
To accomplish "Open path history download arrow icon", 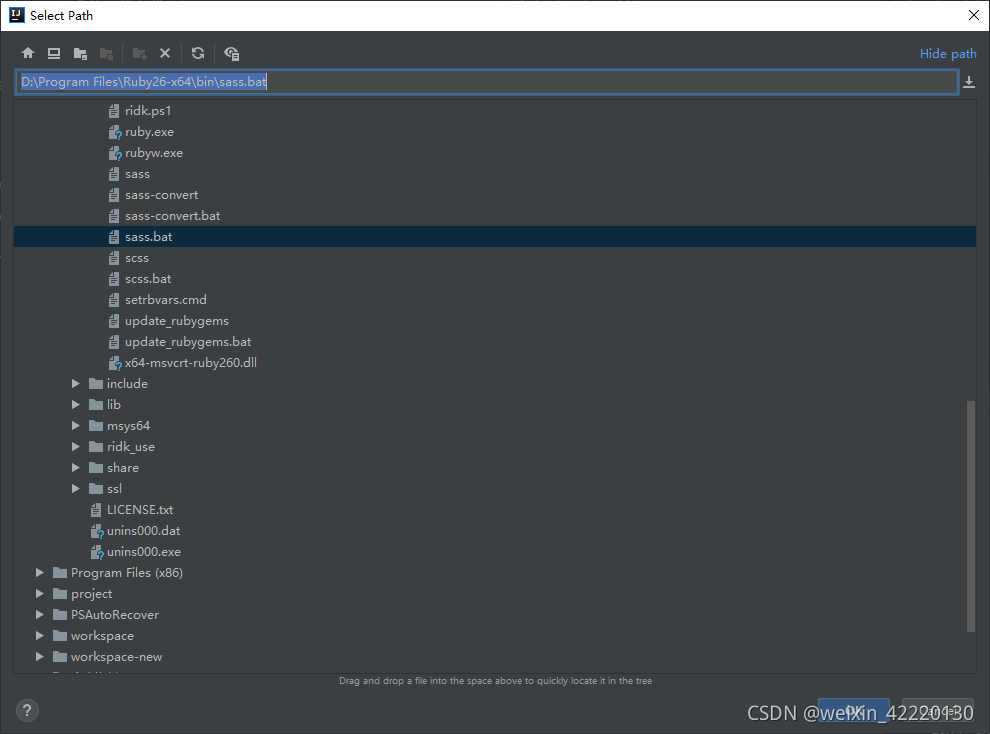I will click(969, 81).
